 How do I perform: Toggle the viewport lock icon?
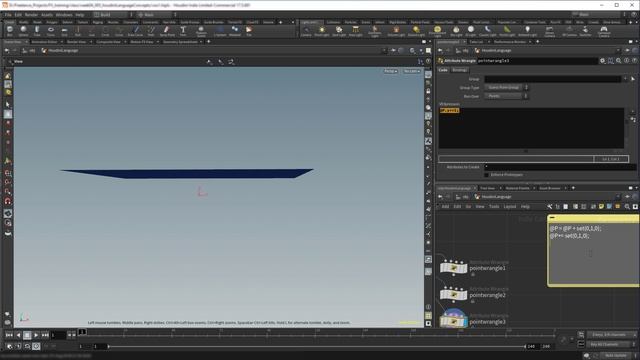(428, 91)
